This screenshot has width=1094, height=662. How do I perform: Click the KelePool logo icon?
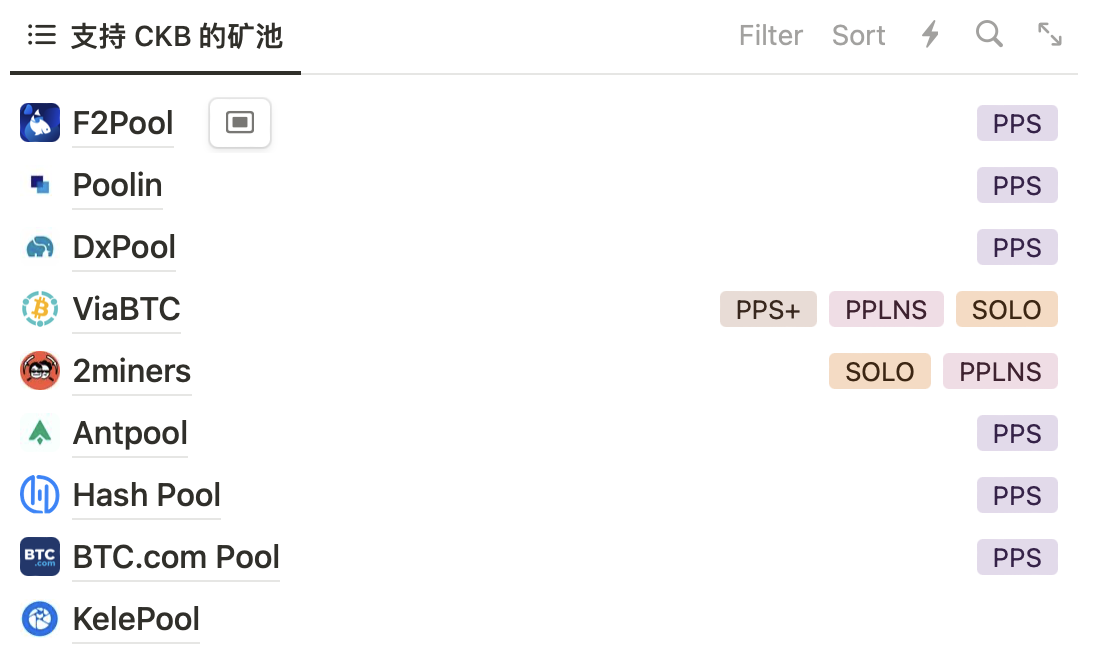click(x=40, y=619)
